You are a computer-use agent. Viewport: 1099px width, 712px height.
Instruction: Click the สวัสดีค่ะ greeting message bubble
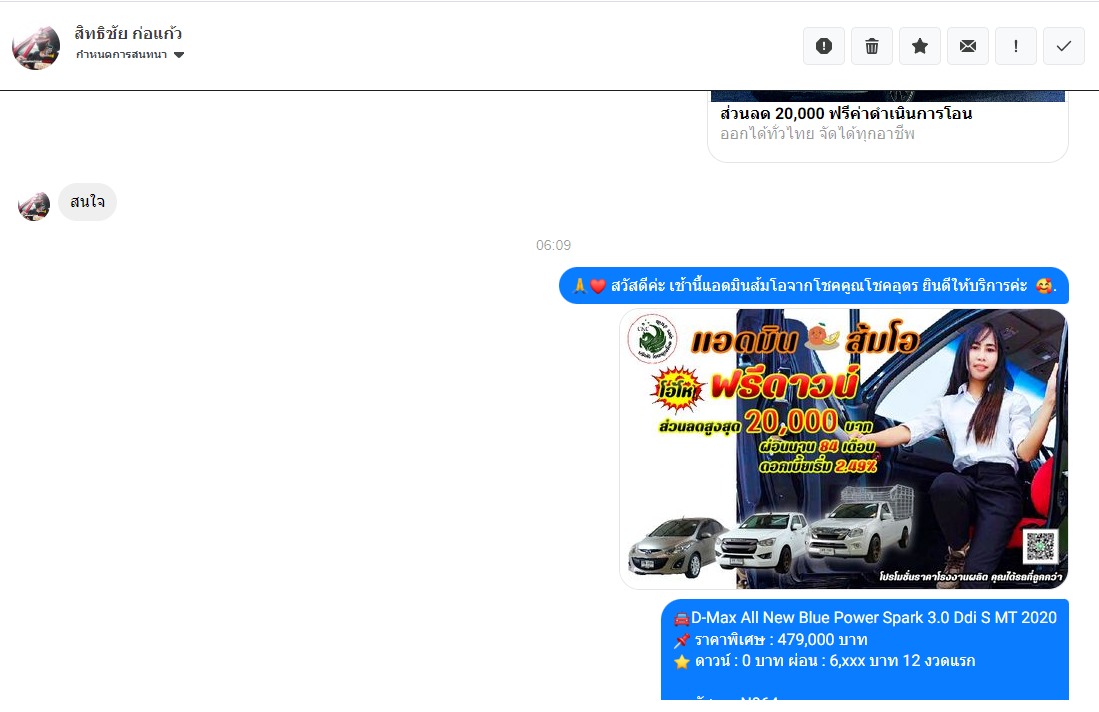click(814, 285)
